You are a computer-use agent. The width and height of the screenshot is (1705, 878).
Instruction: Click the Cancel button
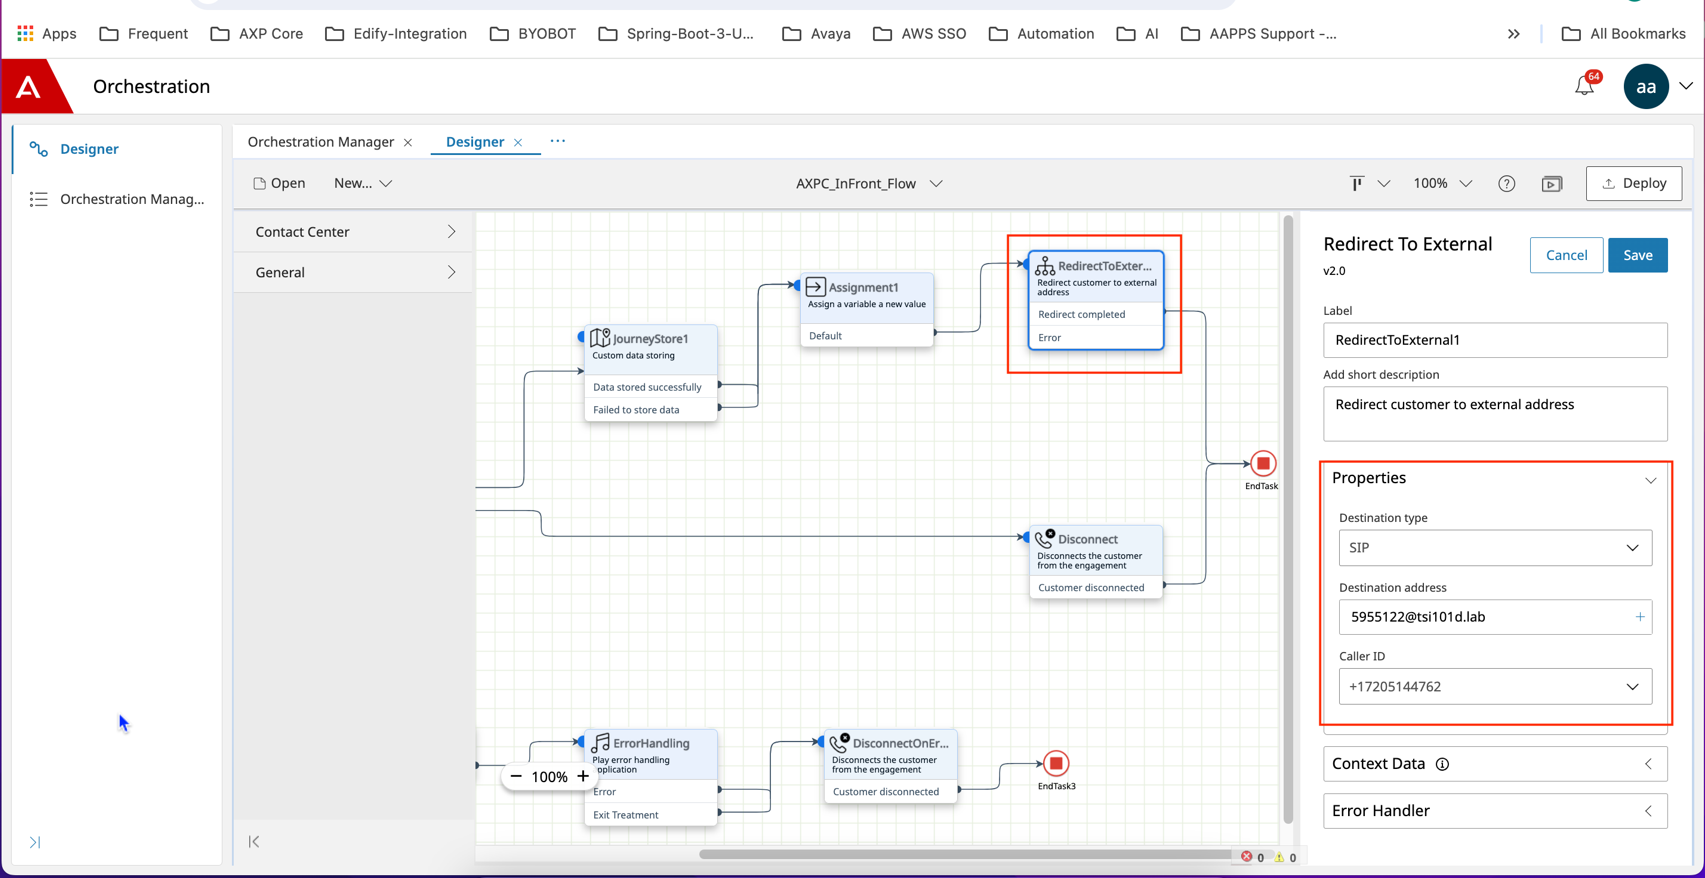pos(1566,255)
